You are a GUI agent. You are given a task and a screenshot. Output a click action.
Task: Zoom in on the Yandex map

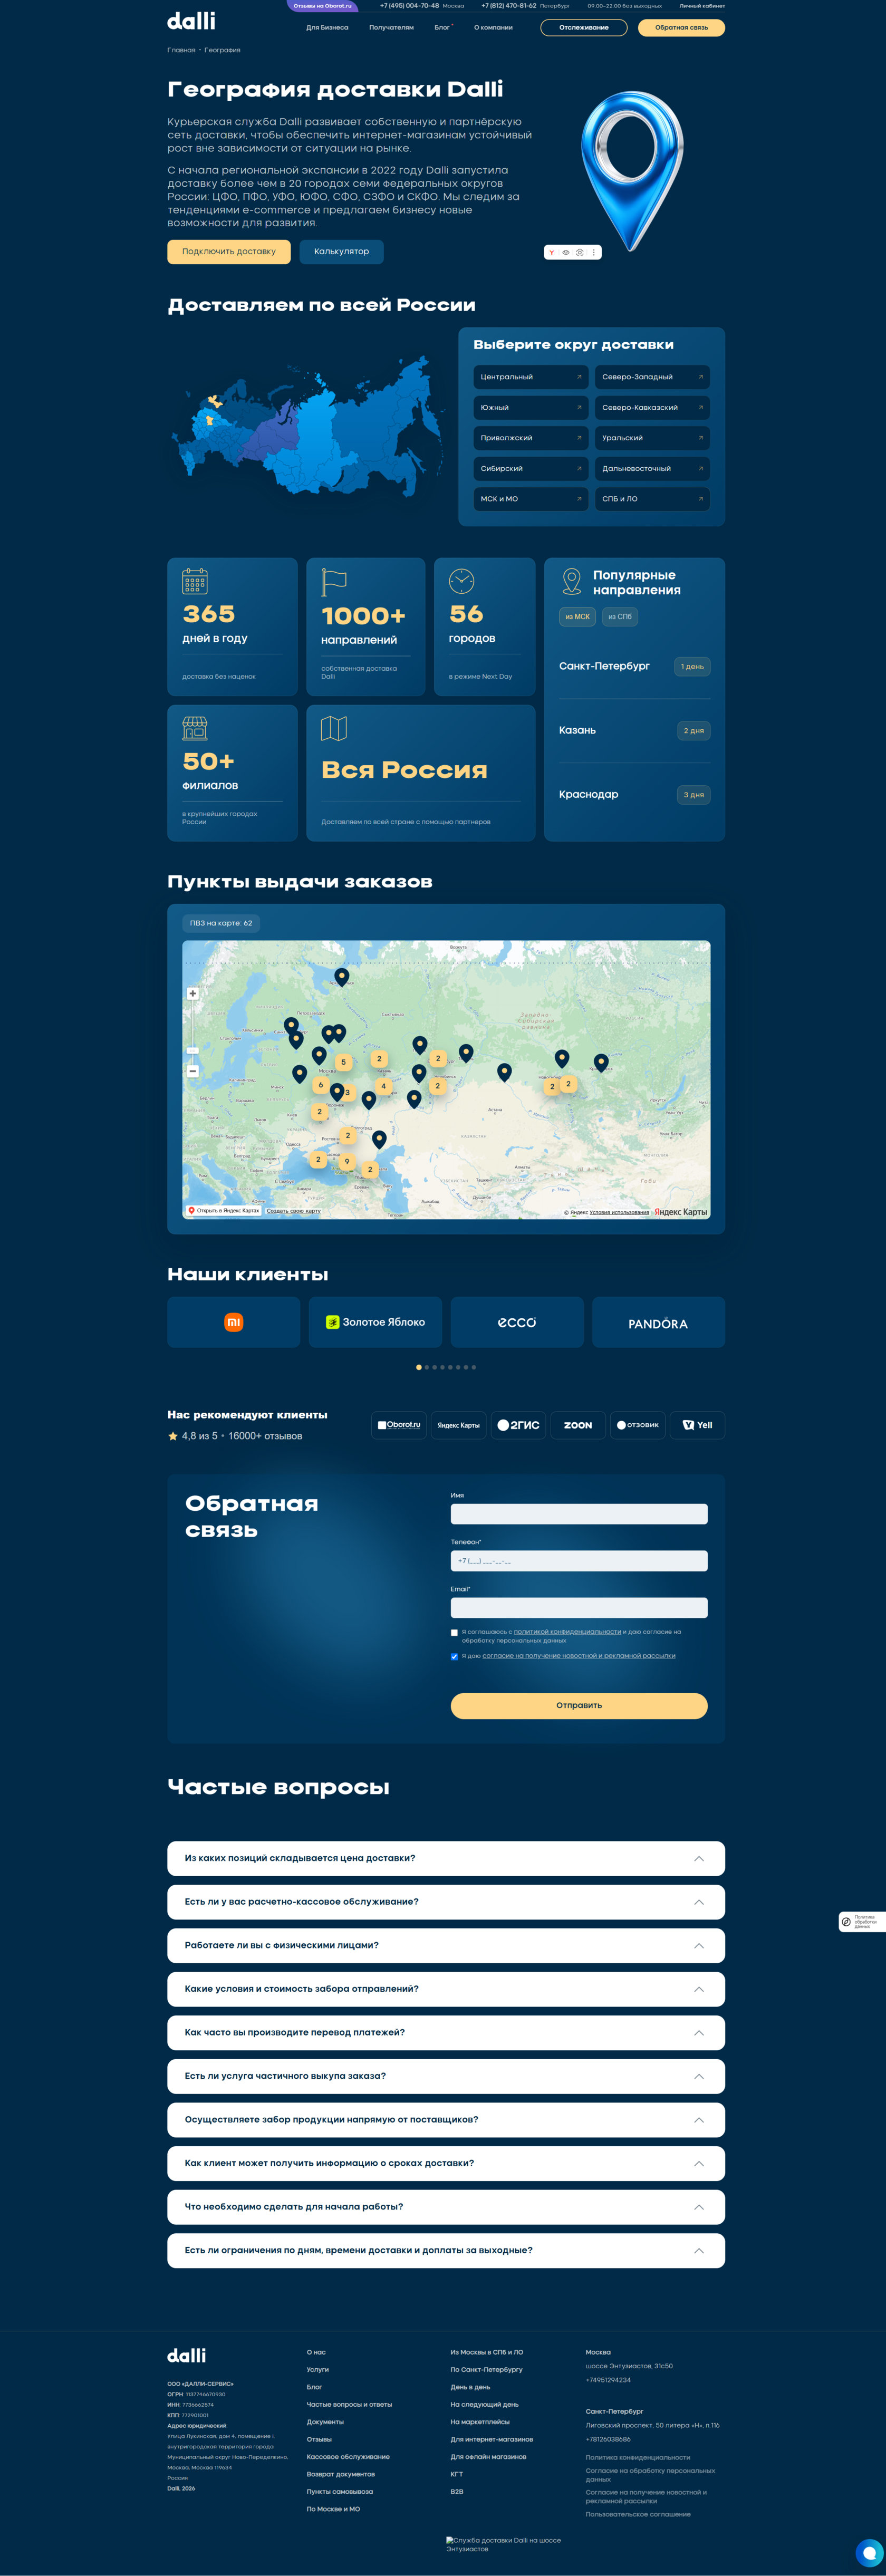click(192, 993)
